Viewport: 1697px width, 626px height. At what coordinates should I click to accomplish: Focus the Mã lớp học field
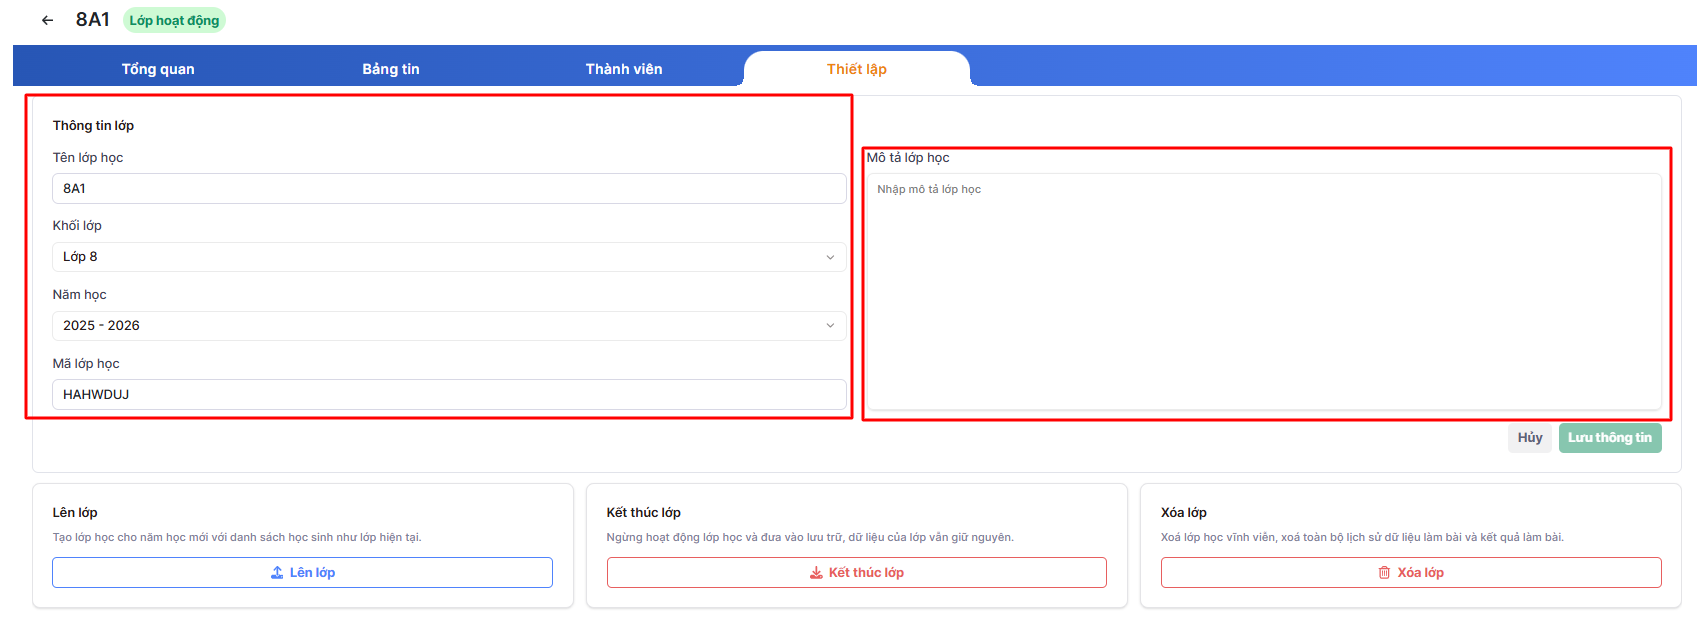coord(448,394)
